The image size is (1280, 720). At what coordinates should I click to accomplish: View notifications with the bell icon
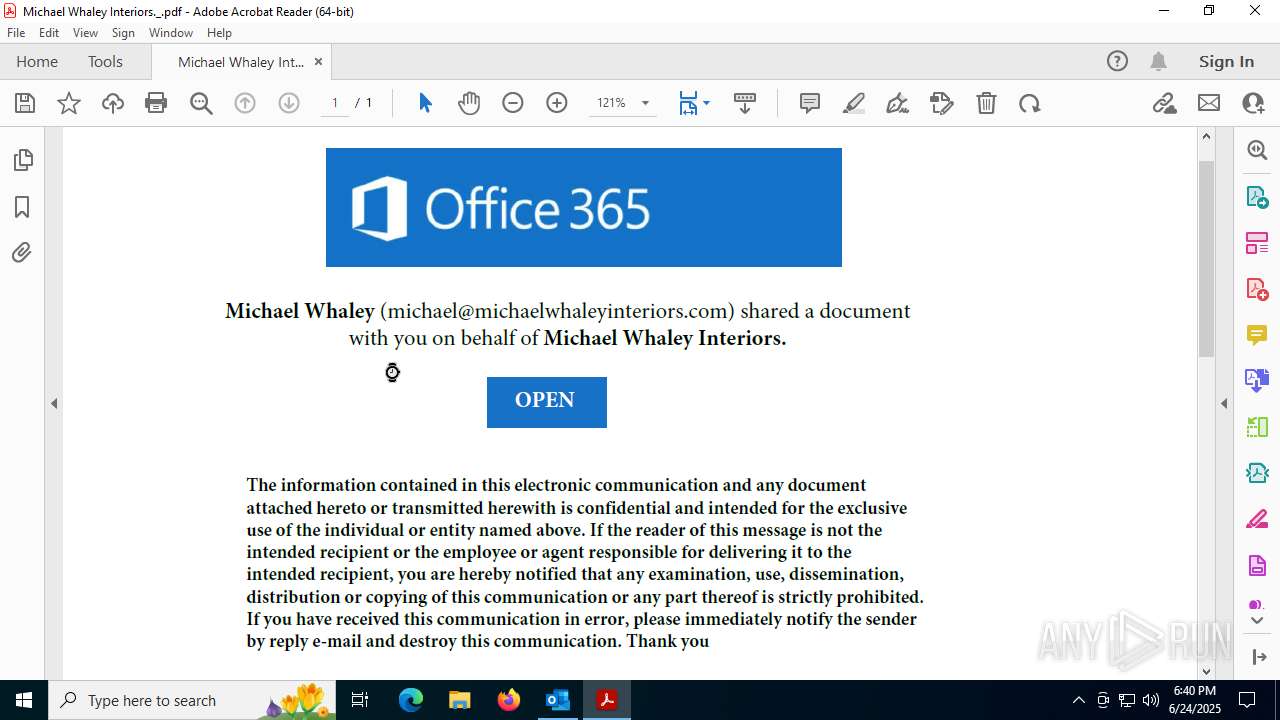click(x=1158, y=61)
